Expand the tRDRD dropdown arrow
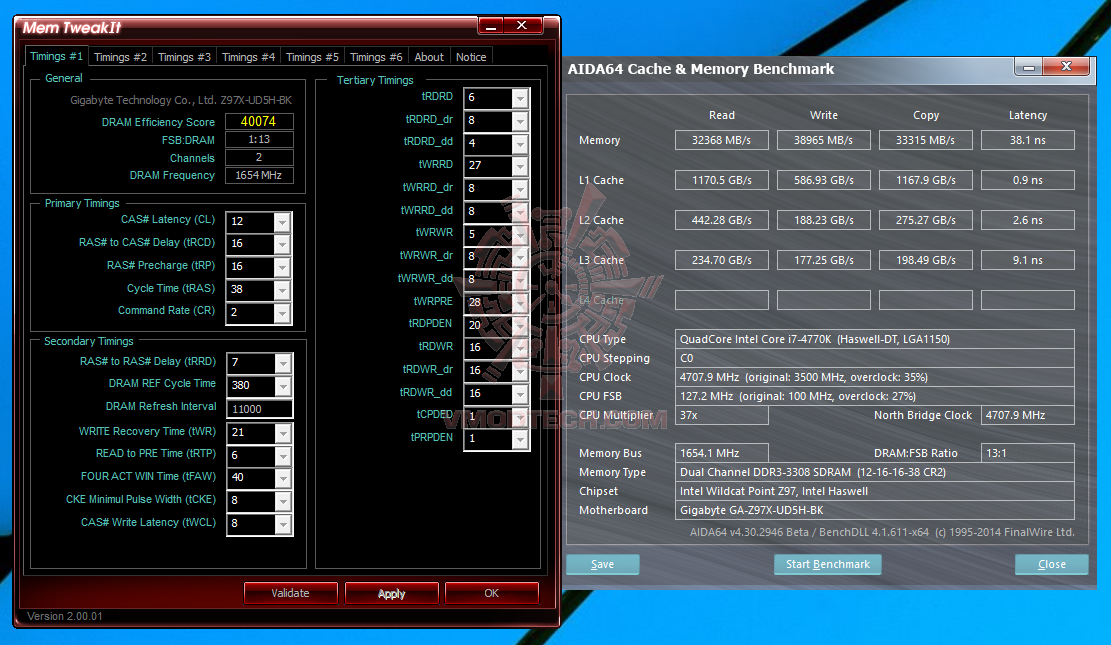Viewport: 1111px width, 645px height. [520, 98]
